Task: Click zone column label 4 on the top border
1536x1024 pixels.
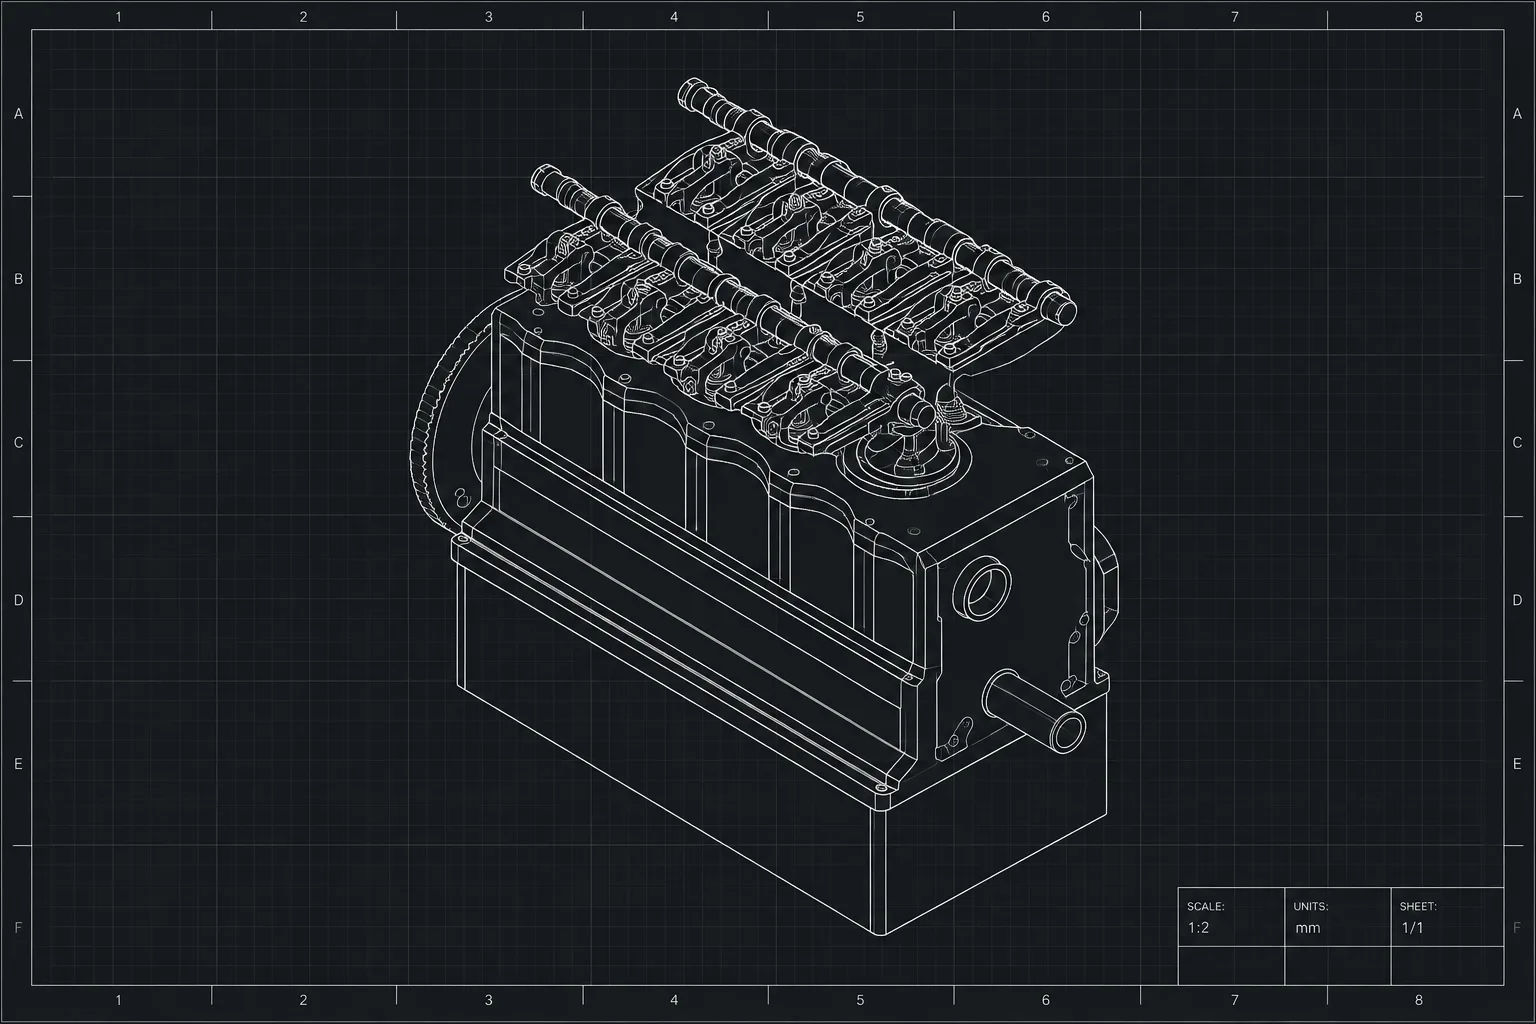Action: (x=674, y=17)
